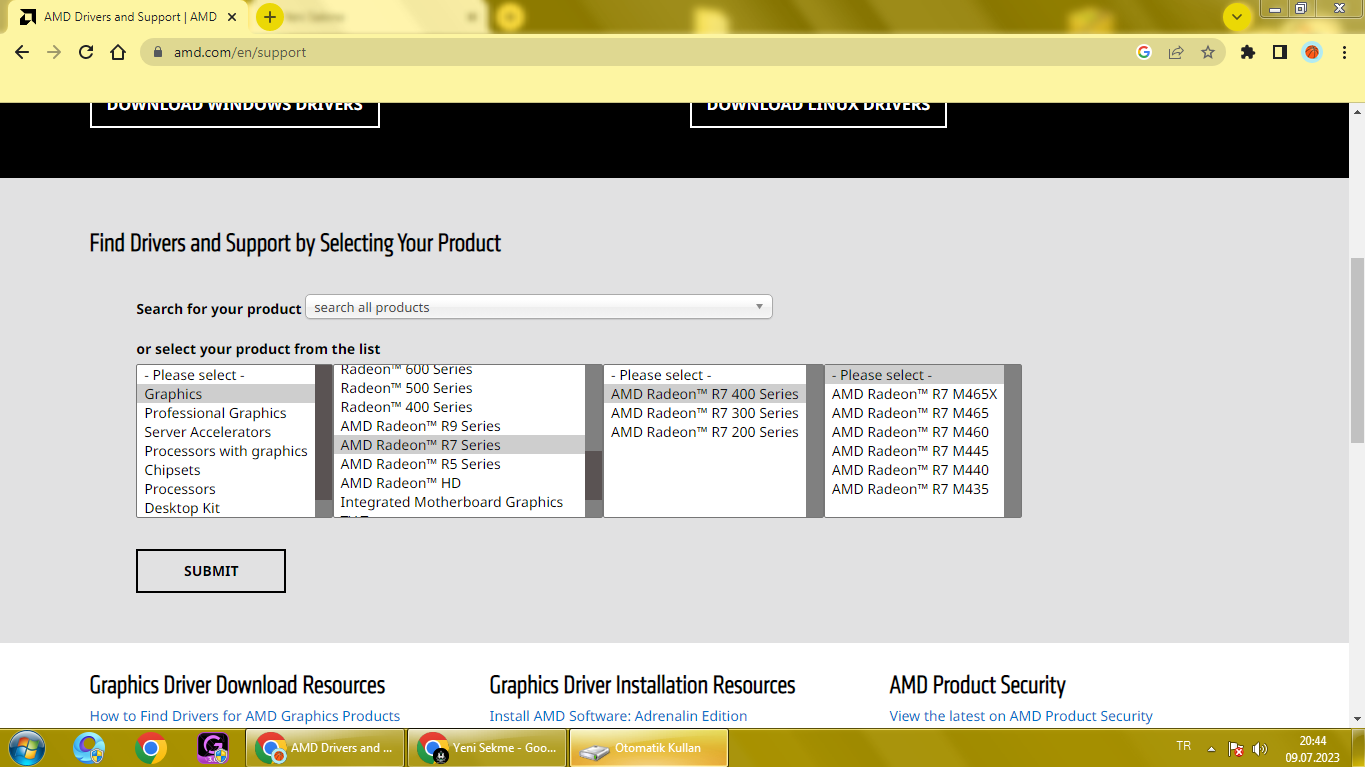Screen dimensions: 1365x767
Task: Choose Radeon 400 Series
Action: (459, 407)
